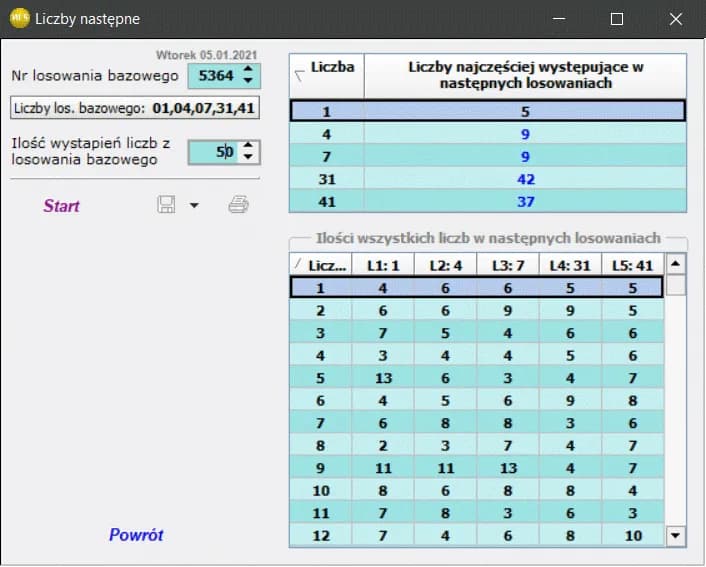Decrease number of occurrences with down arrow
The width and height of the screenshot is (706, 567).
coord(249,158)
